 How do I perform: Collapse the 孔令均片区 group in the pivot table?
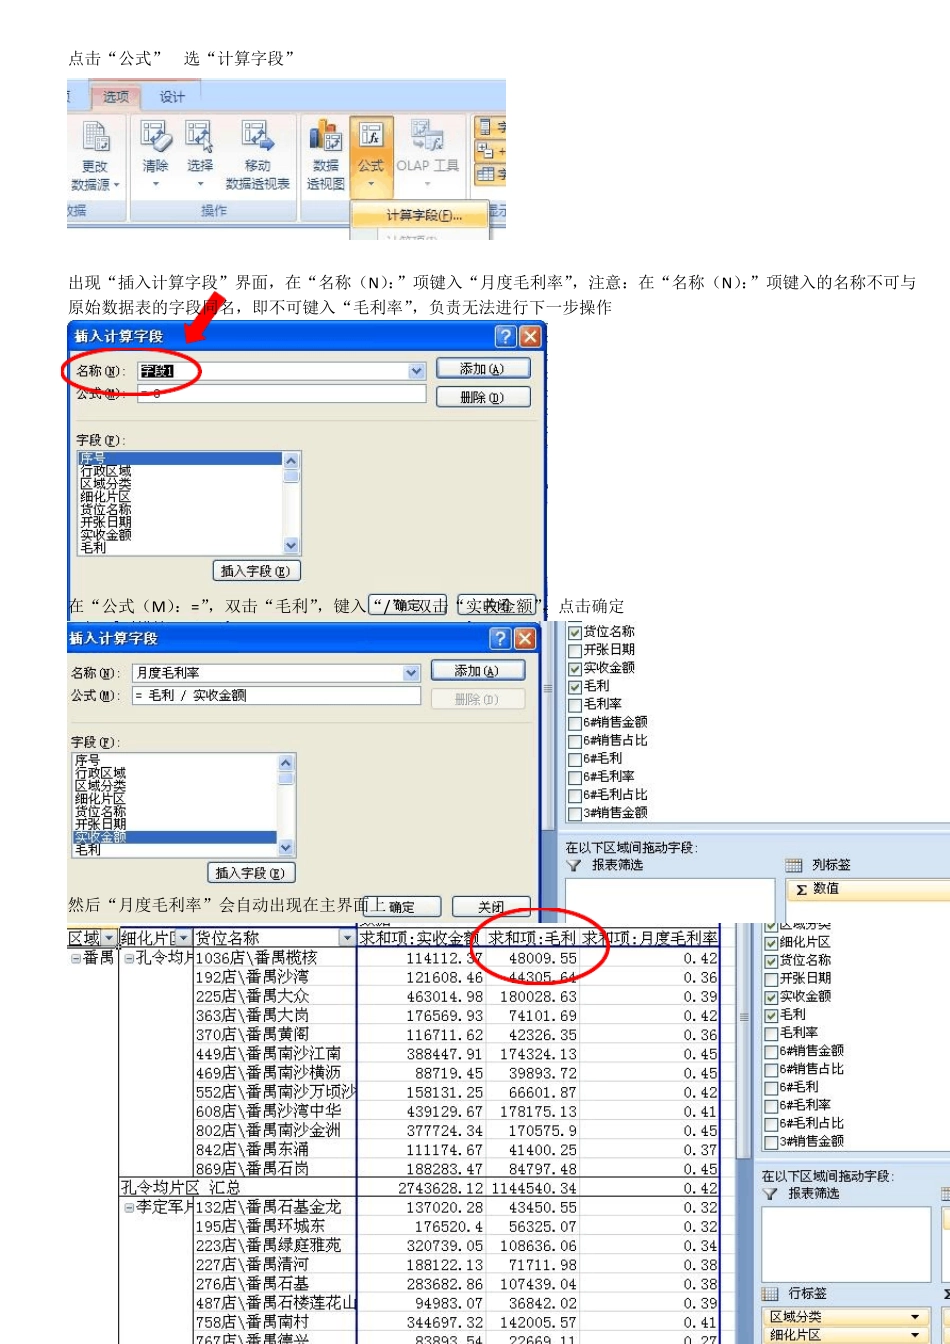pos(129,958)
